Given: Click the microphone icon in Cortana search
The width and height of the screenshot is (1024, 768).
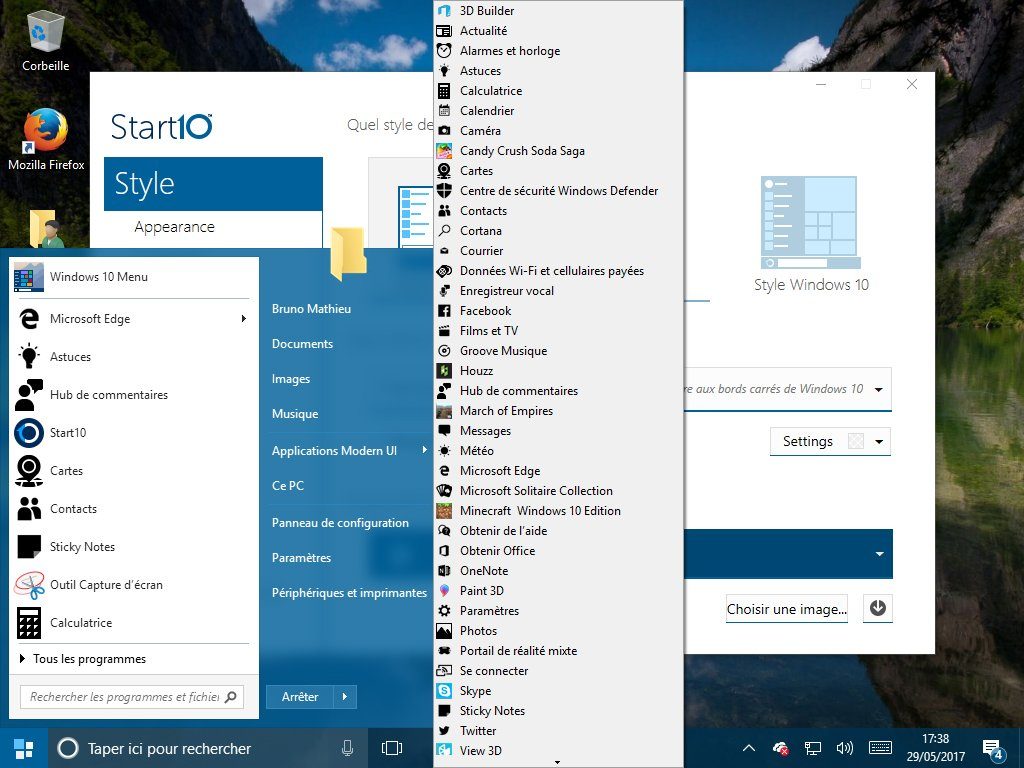Looking at the screenshot, I should pos(348,748).
